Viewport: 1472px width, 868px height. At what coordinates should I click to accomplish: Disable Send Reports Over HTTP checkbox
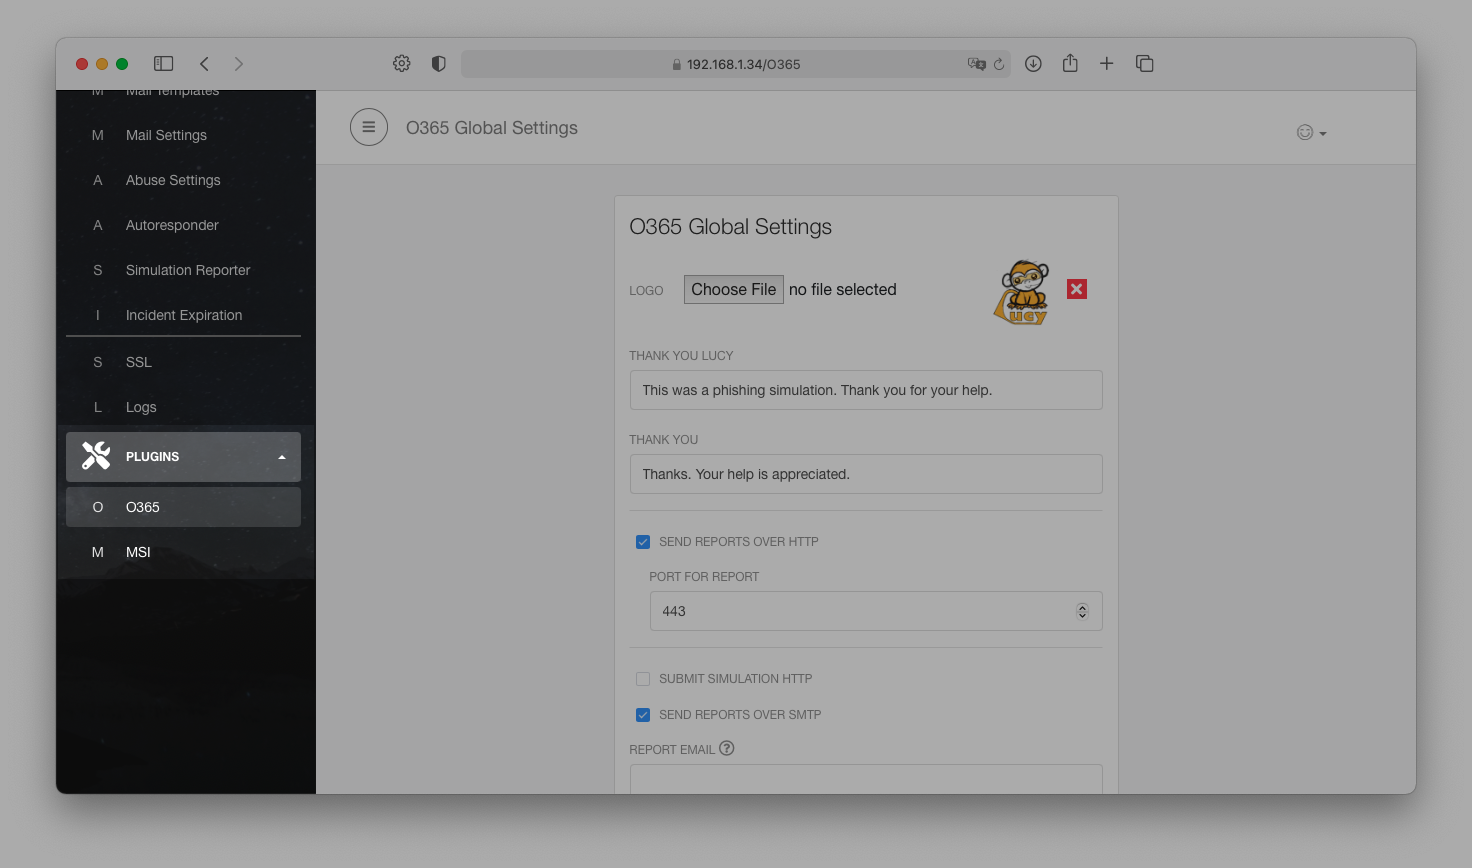coord(643,542)
